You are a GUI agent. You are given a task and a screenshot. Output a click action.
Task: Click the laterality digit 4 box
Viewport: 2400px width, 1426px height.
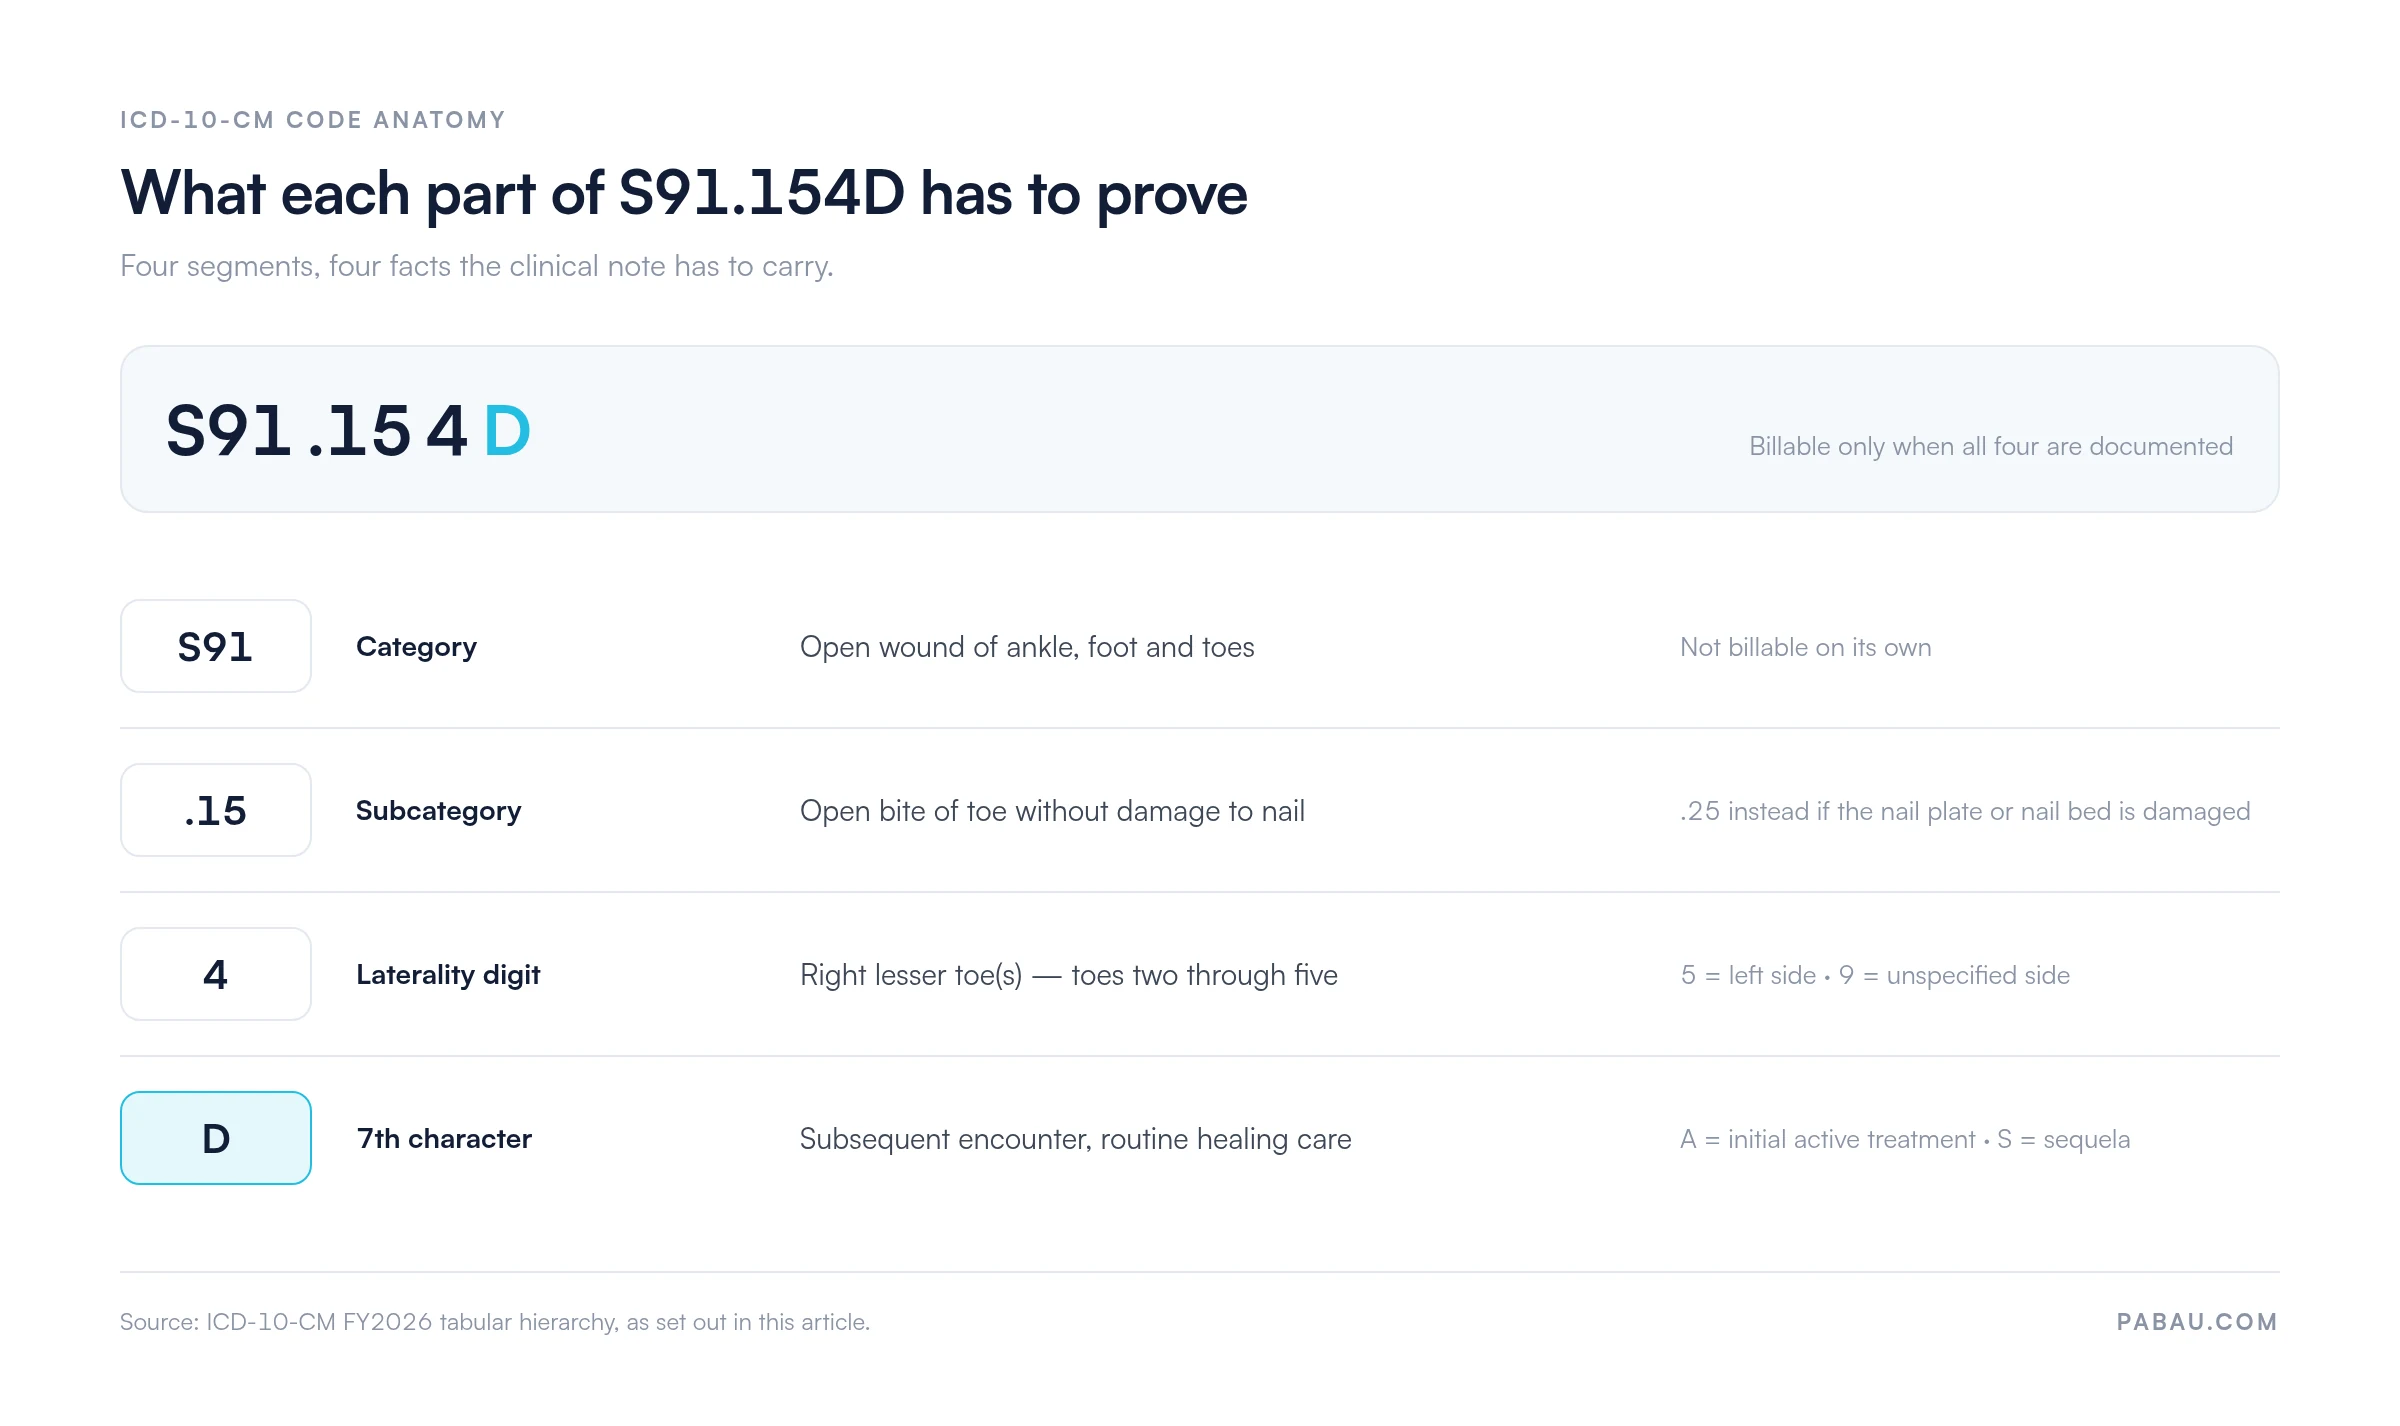click(x=216, y=974)
